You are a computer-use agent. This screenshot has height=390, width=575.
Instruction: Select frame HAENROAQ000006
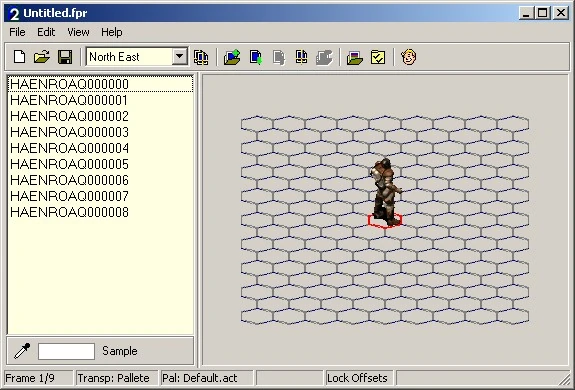pos(100,180)
